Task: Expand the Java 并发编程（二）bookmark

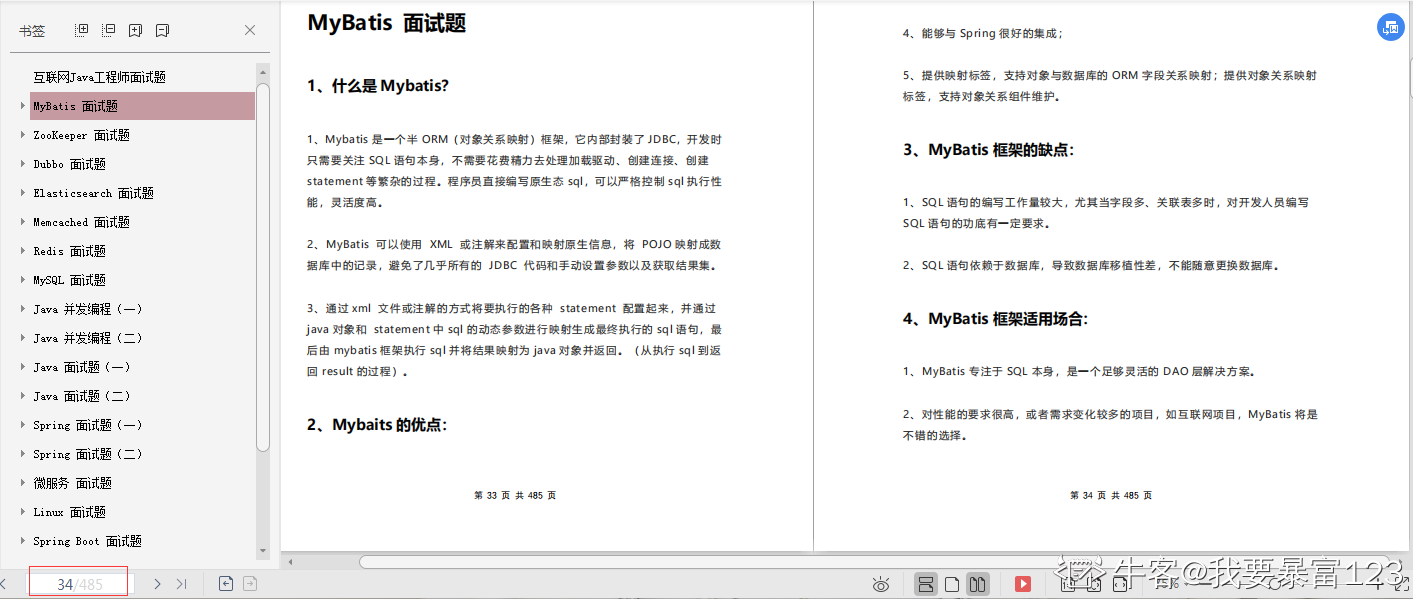Action: [23, 338]
